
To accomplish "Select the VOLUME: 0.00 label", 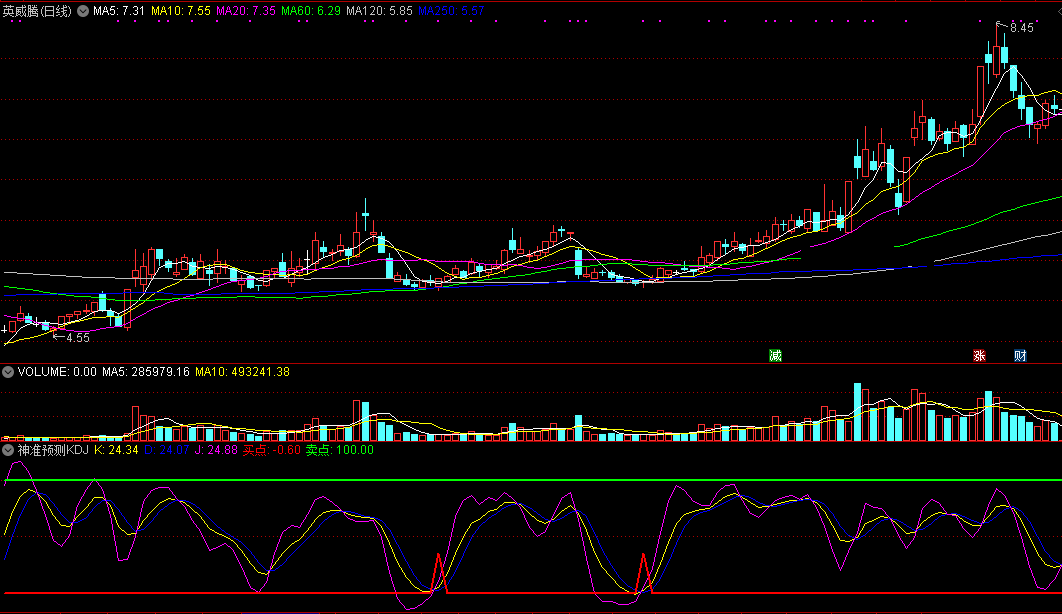I will (x=57, y=372).
